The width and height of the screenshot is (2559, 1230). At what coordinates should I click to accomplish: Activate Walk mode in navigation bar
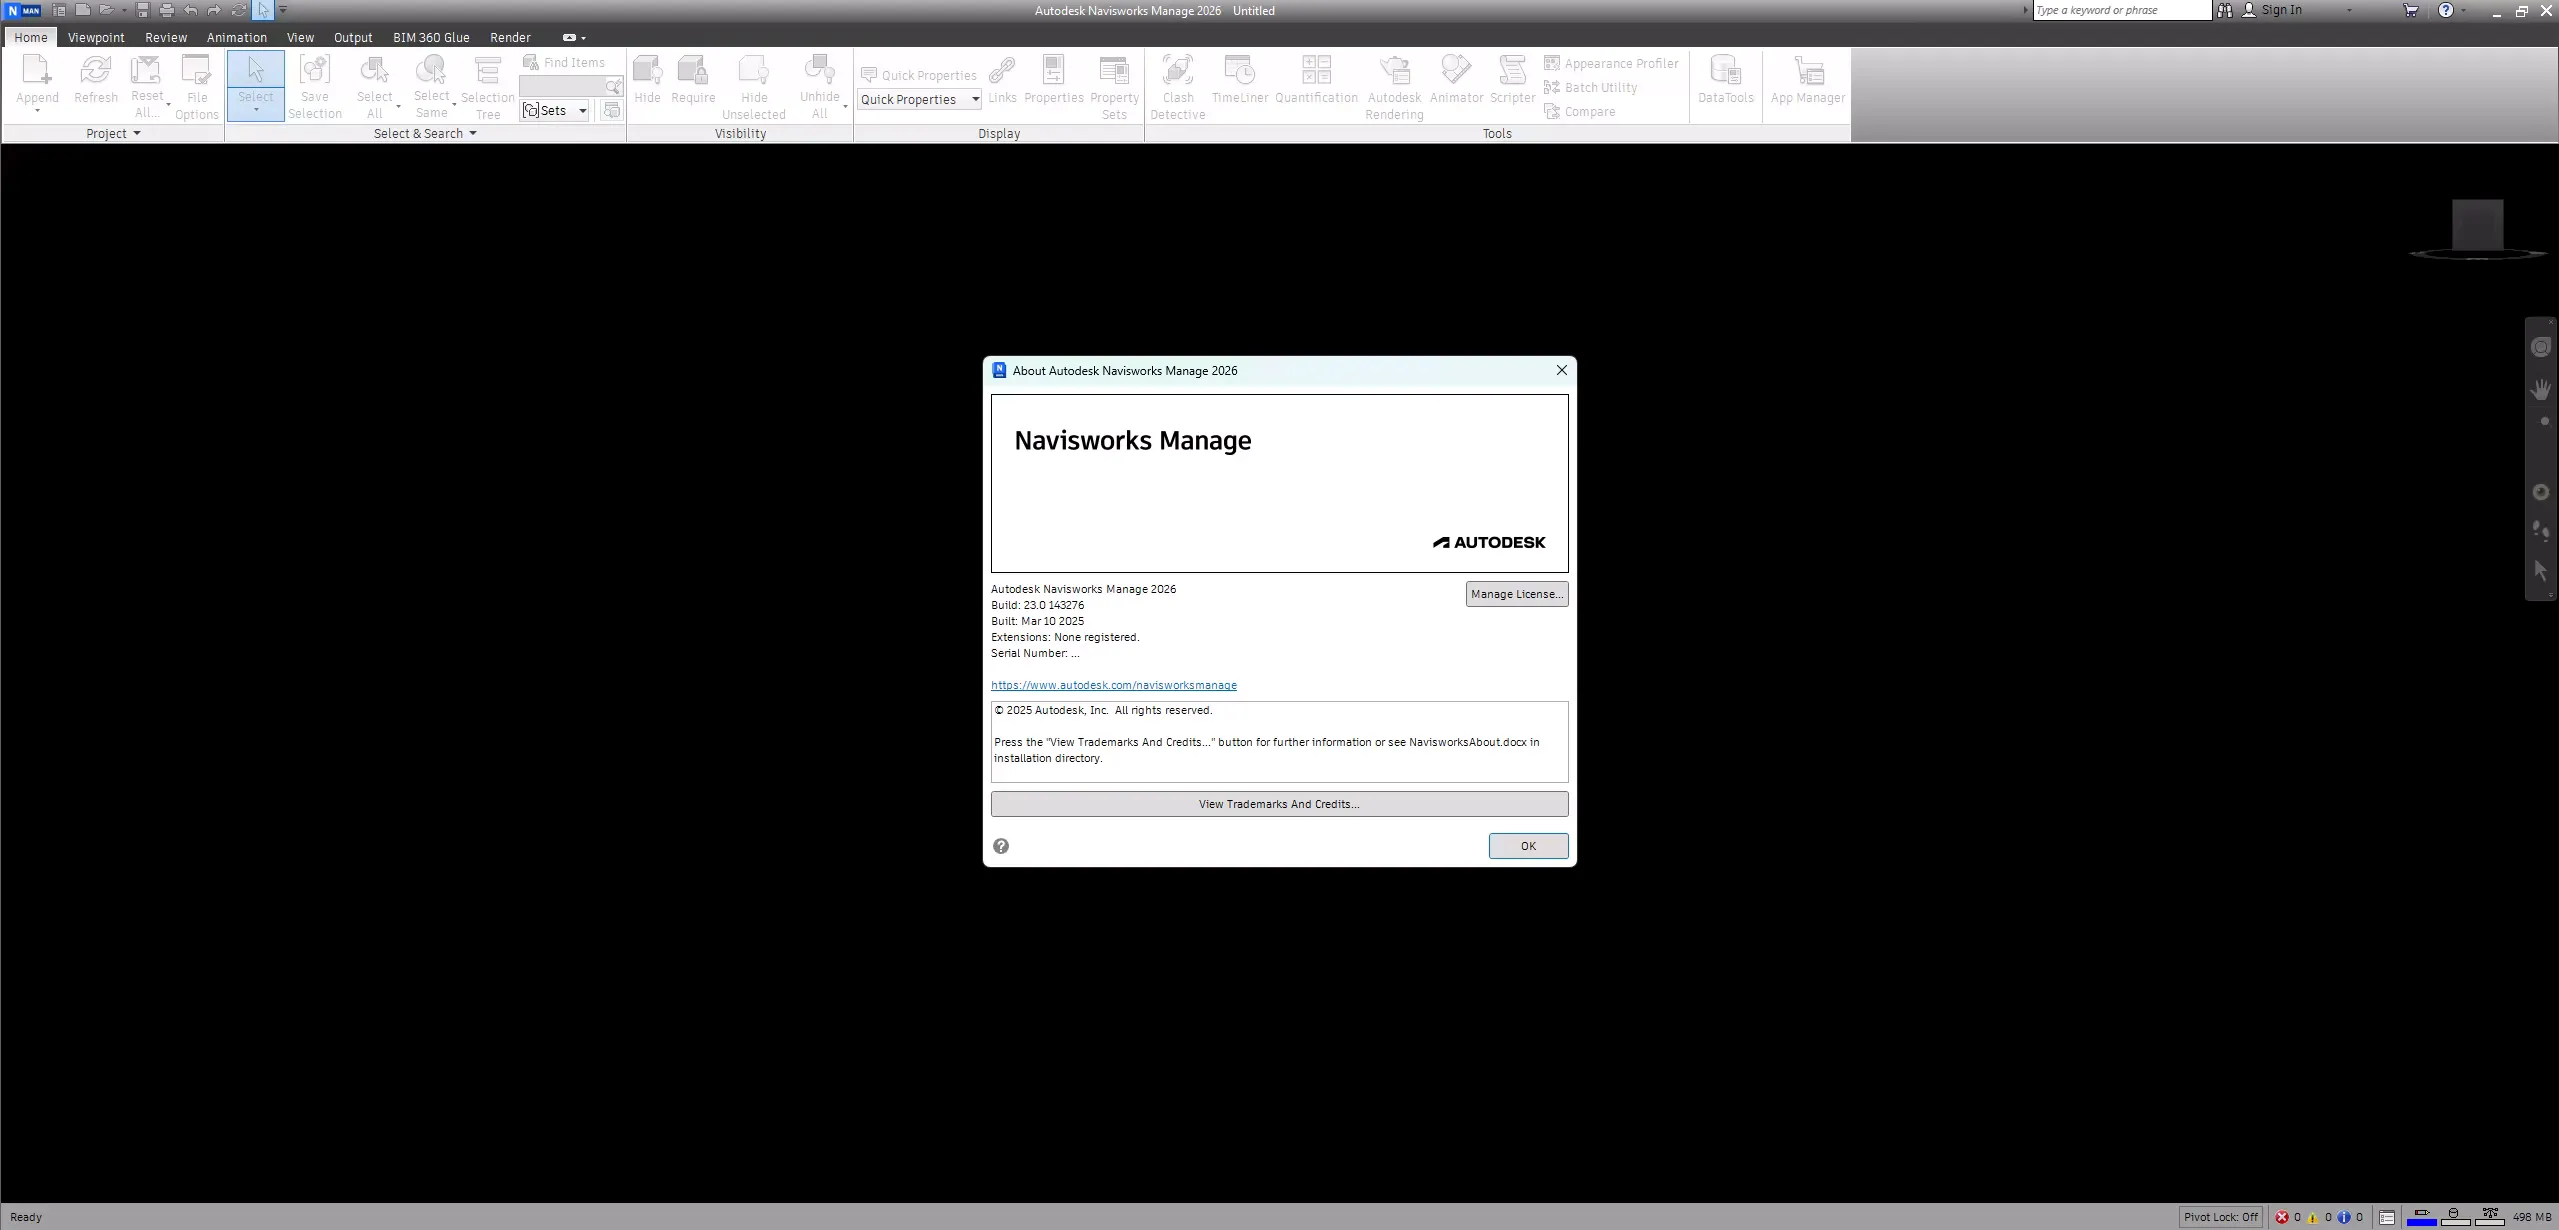[2541, 531]
